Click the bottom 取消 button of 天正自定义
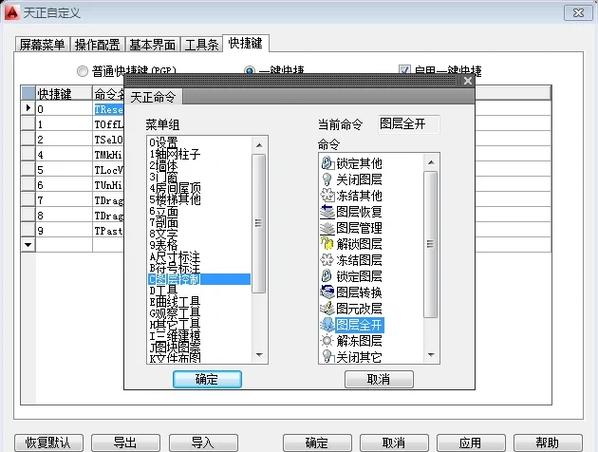Screen dimensions: 598x452 pyautogui.click(x=394, y=442)
